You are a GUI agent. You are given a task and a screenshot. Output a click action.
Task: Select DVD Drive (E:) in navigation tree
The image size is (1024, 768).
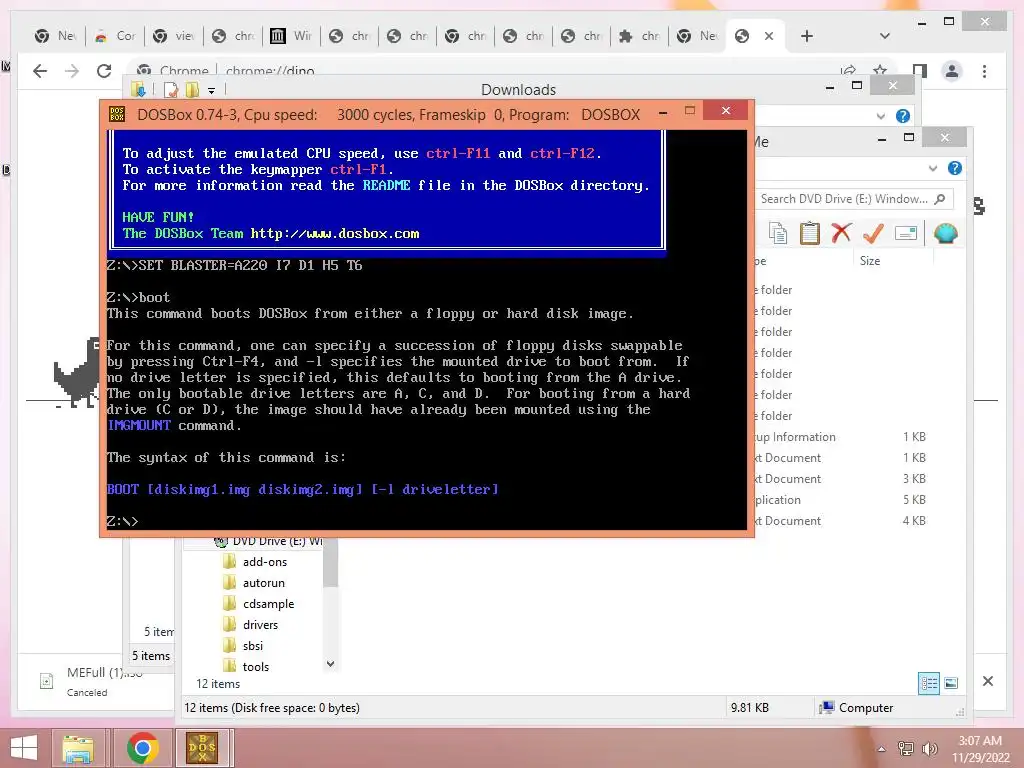click(x=269, y=541)
